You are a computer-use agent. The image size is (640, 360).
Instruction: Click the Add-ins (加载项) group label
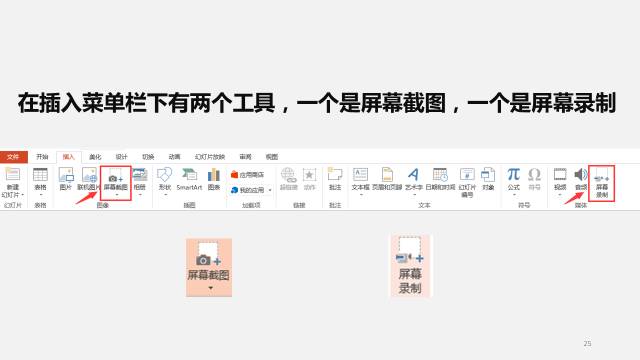(x=251, y=205)
